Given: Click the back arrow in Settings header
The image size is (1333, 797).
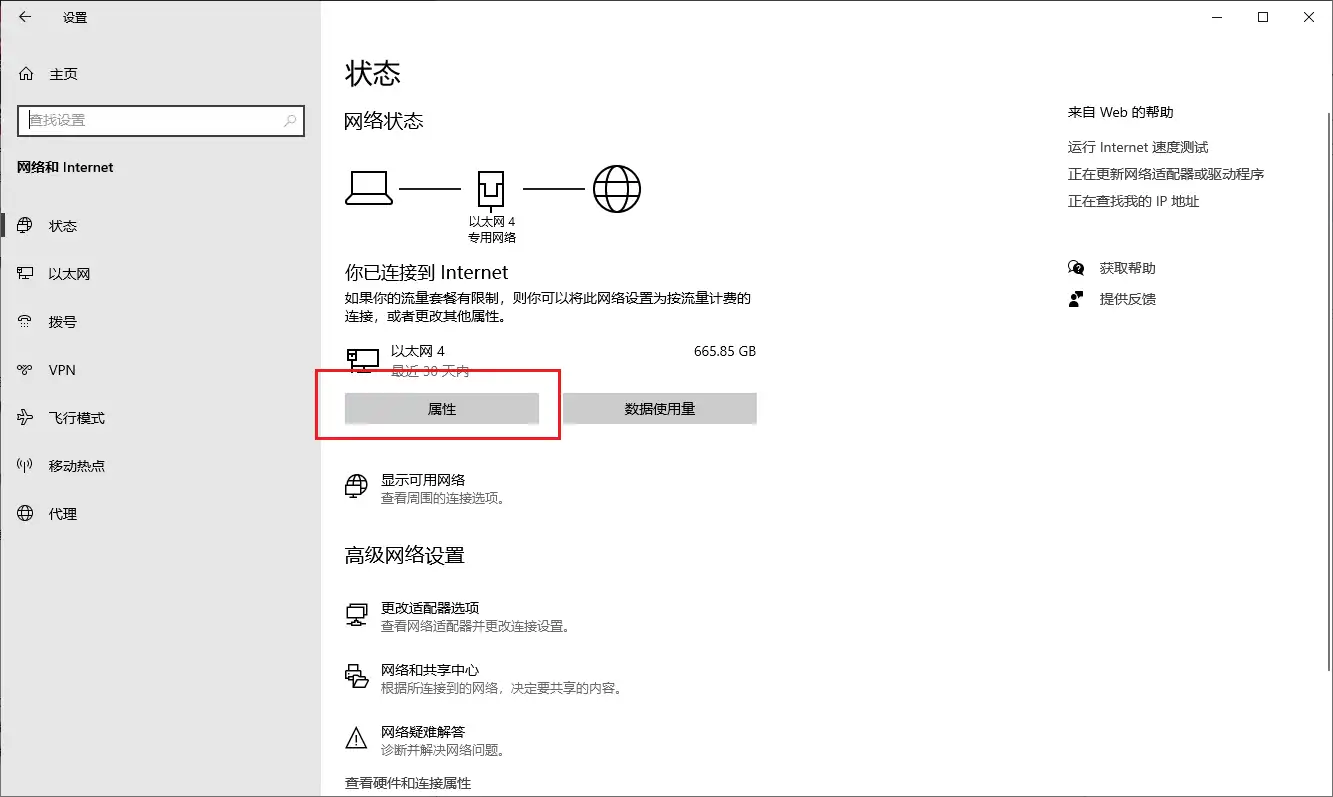Looking at the screenshot, I should (x=25, y=17).
